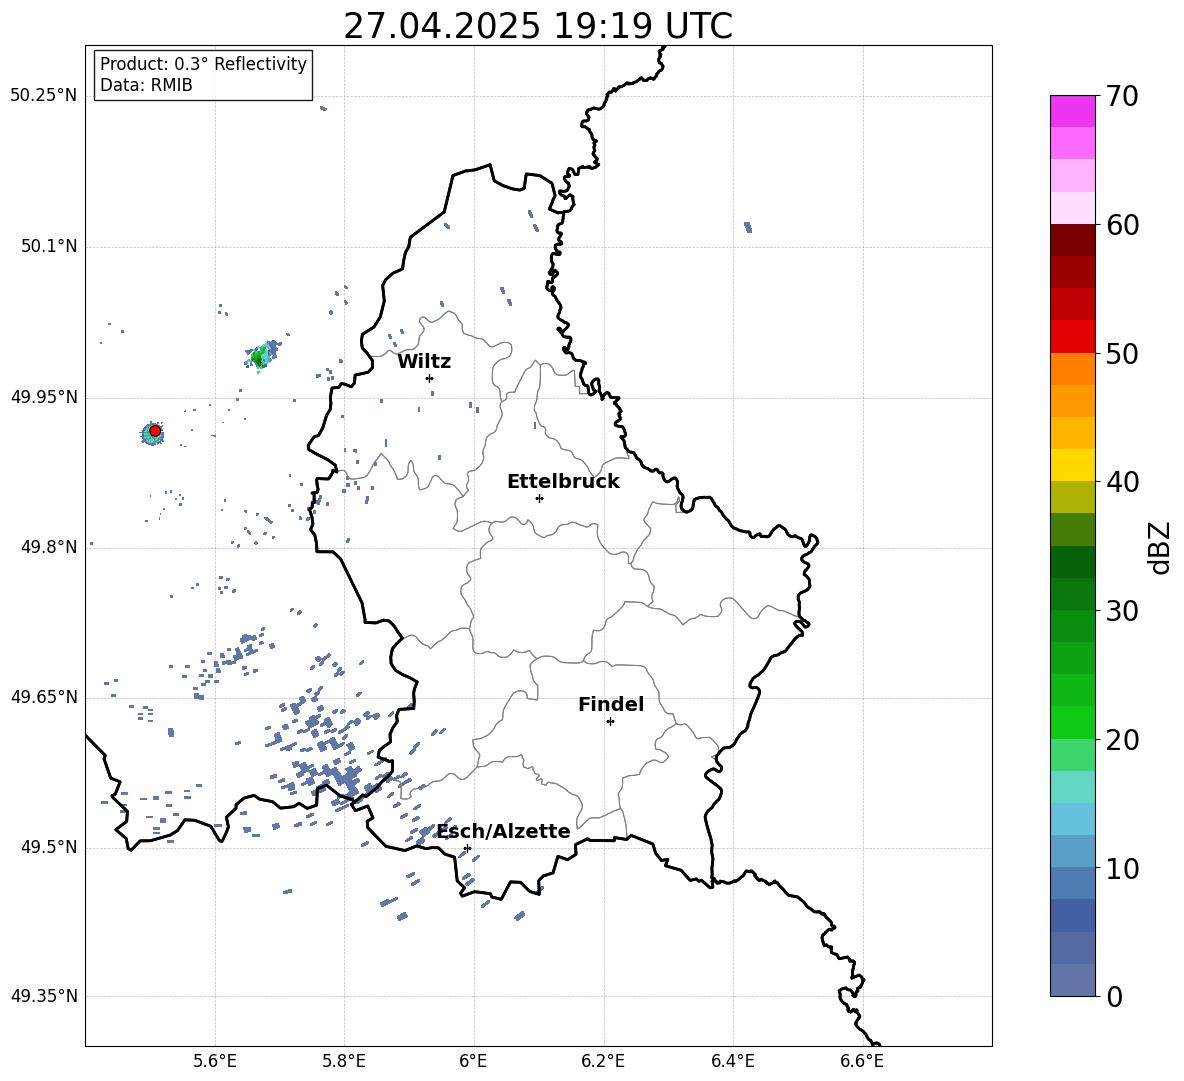Click the 6.6°E longitude label

[862, 1061]
